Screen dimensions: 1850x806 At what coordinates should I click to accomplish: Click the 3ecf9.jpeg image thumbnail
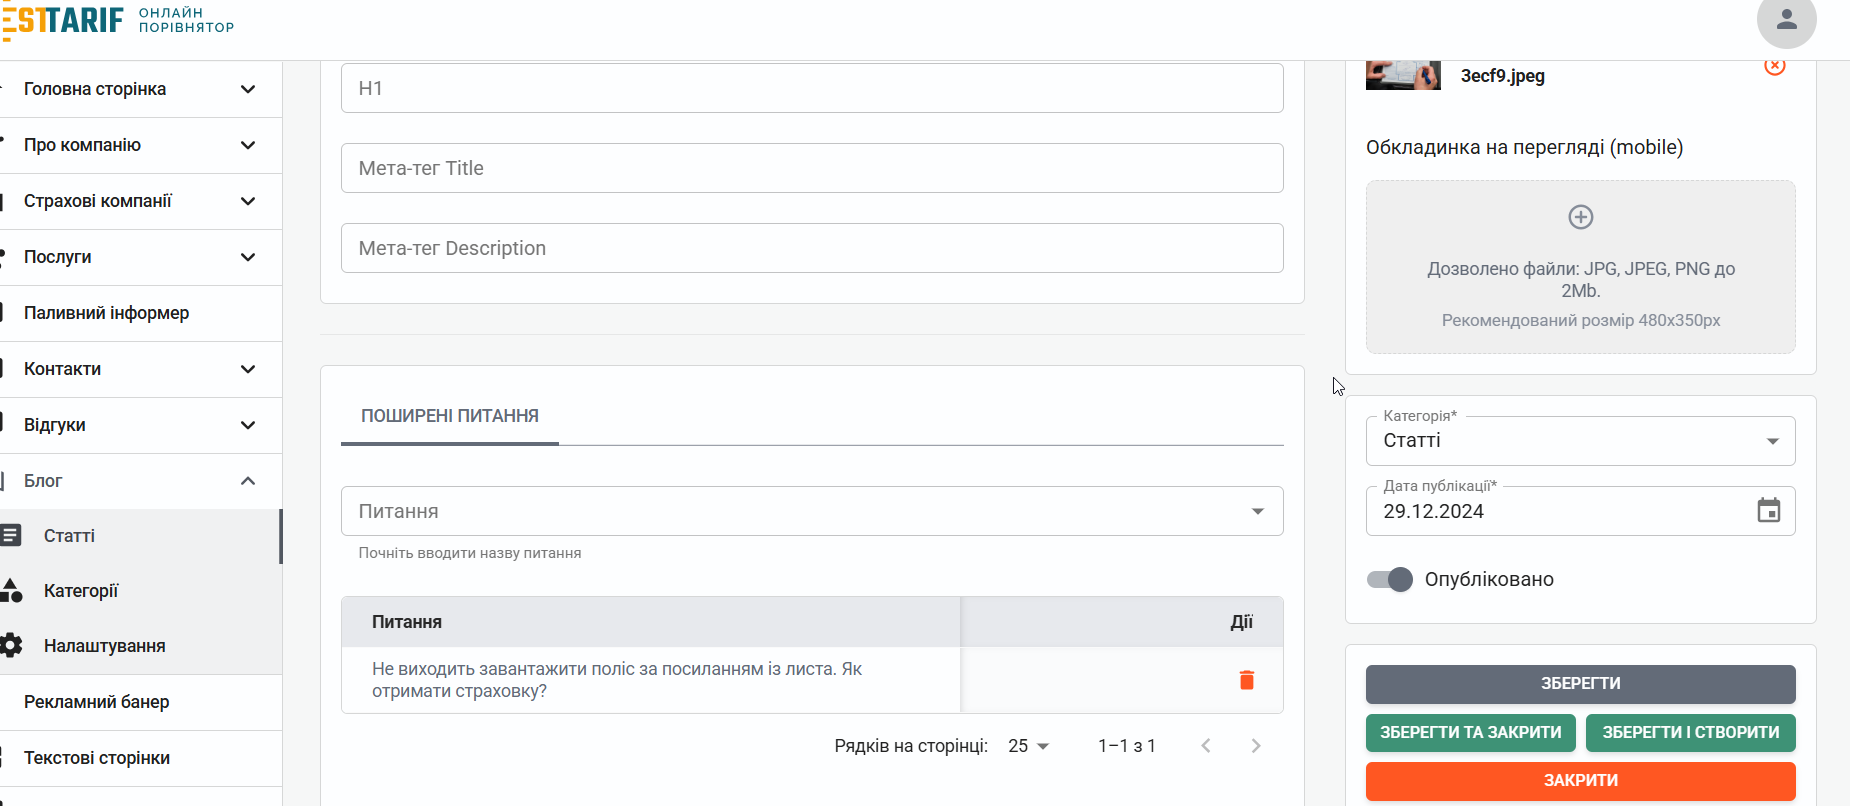[1403, 75]
